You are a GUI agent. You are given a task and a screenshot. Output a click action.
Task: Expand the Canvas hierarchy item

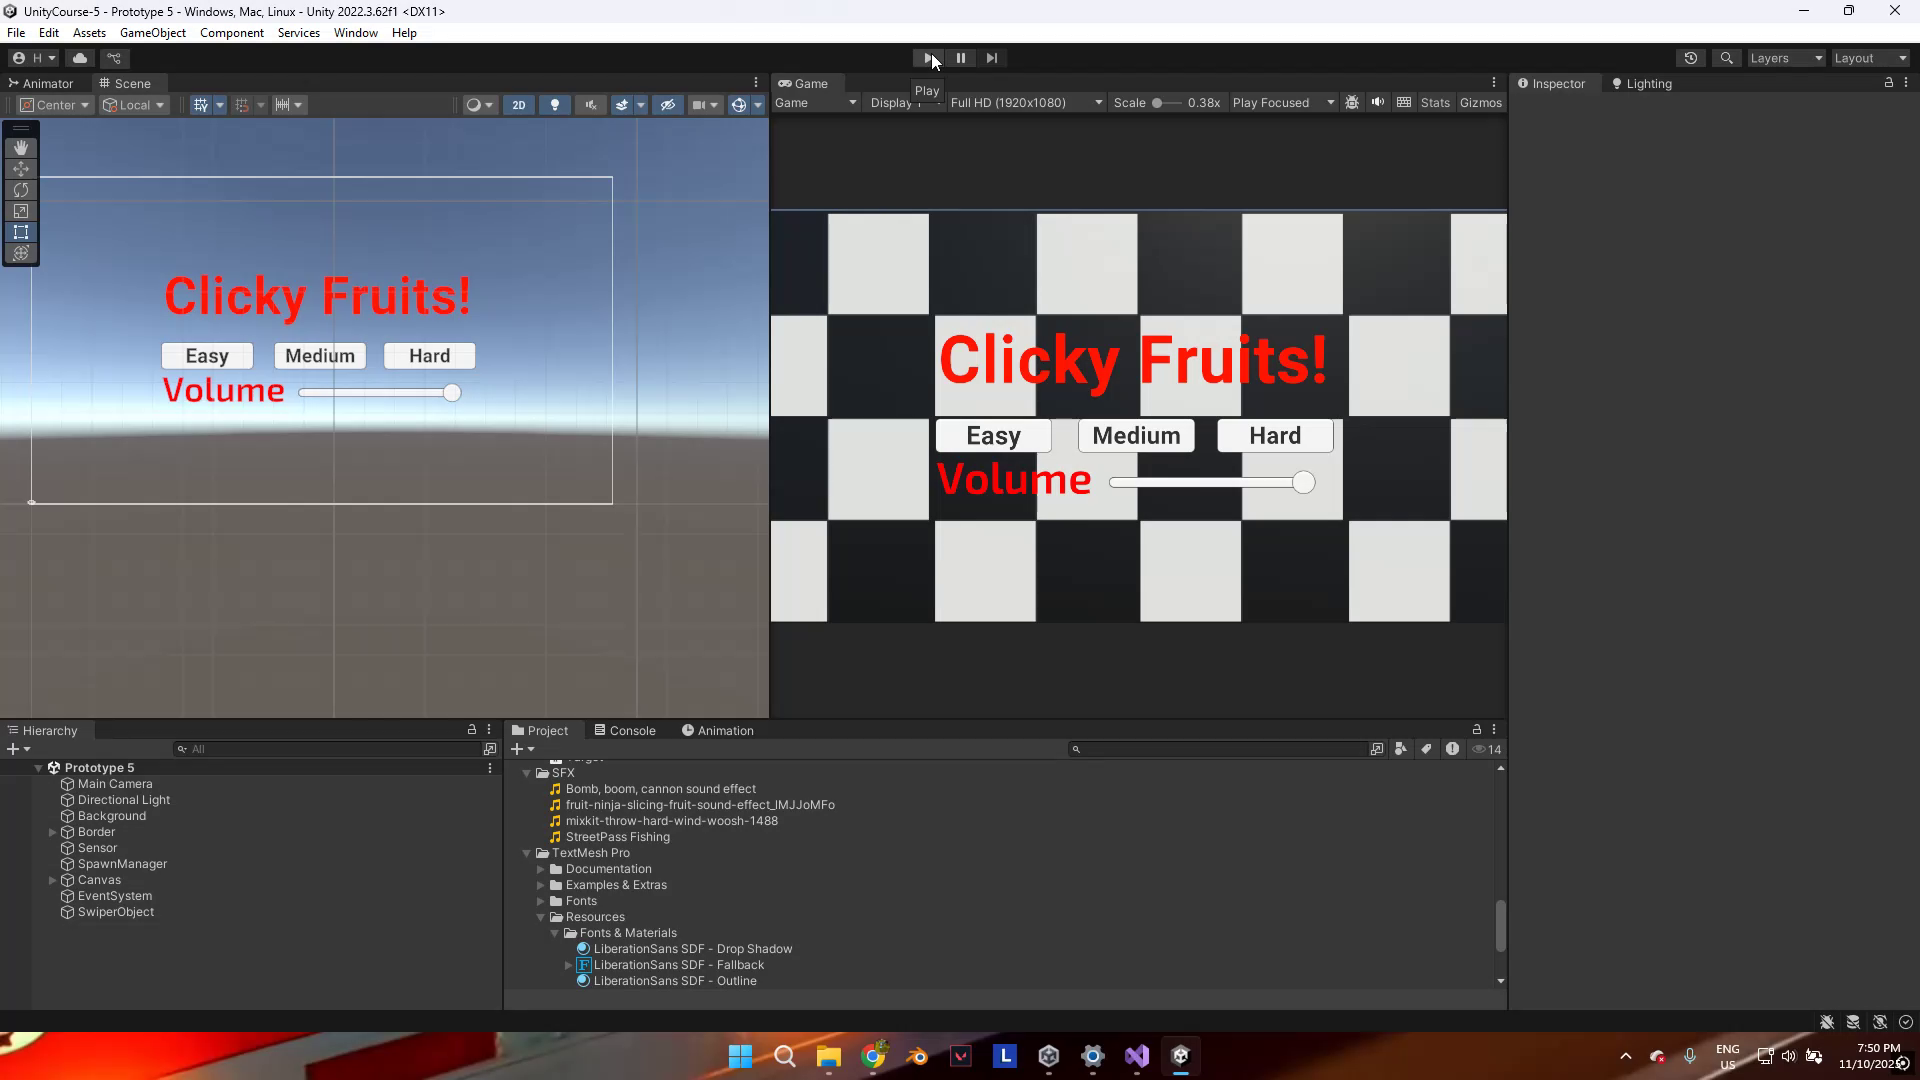pyautogui.click(x=53, y=880)
